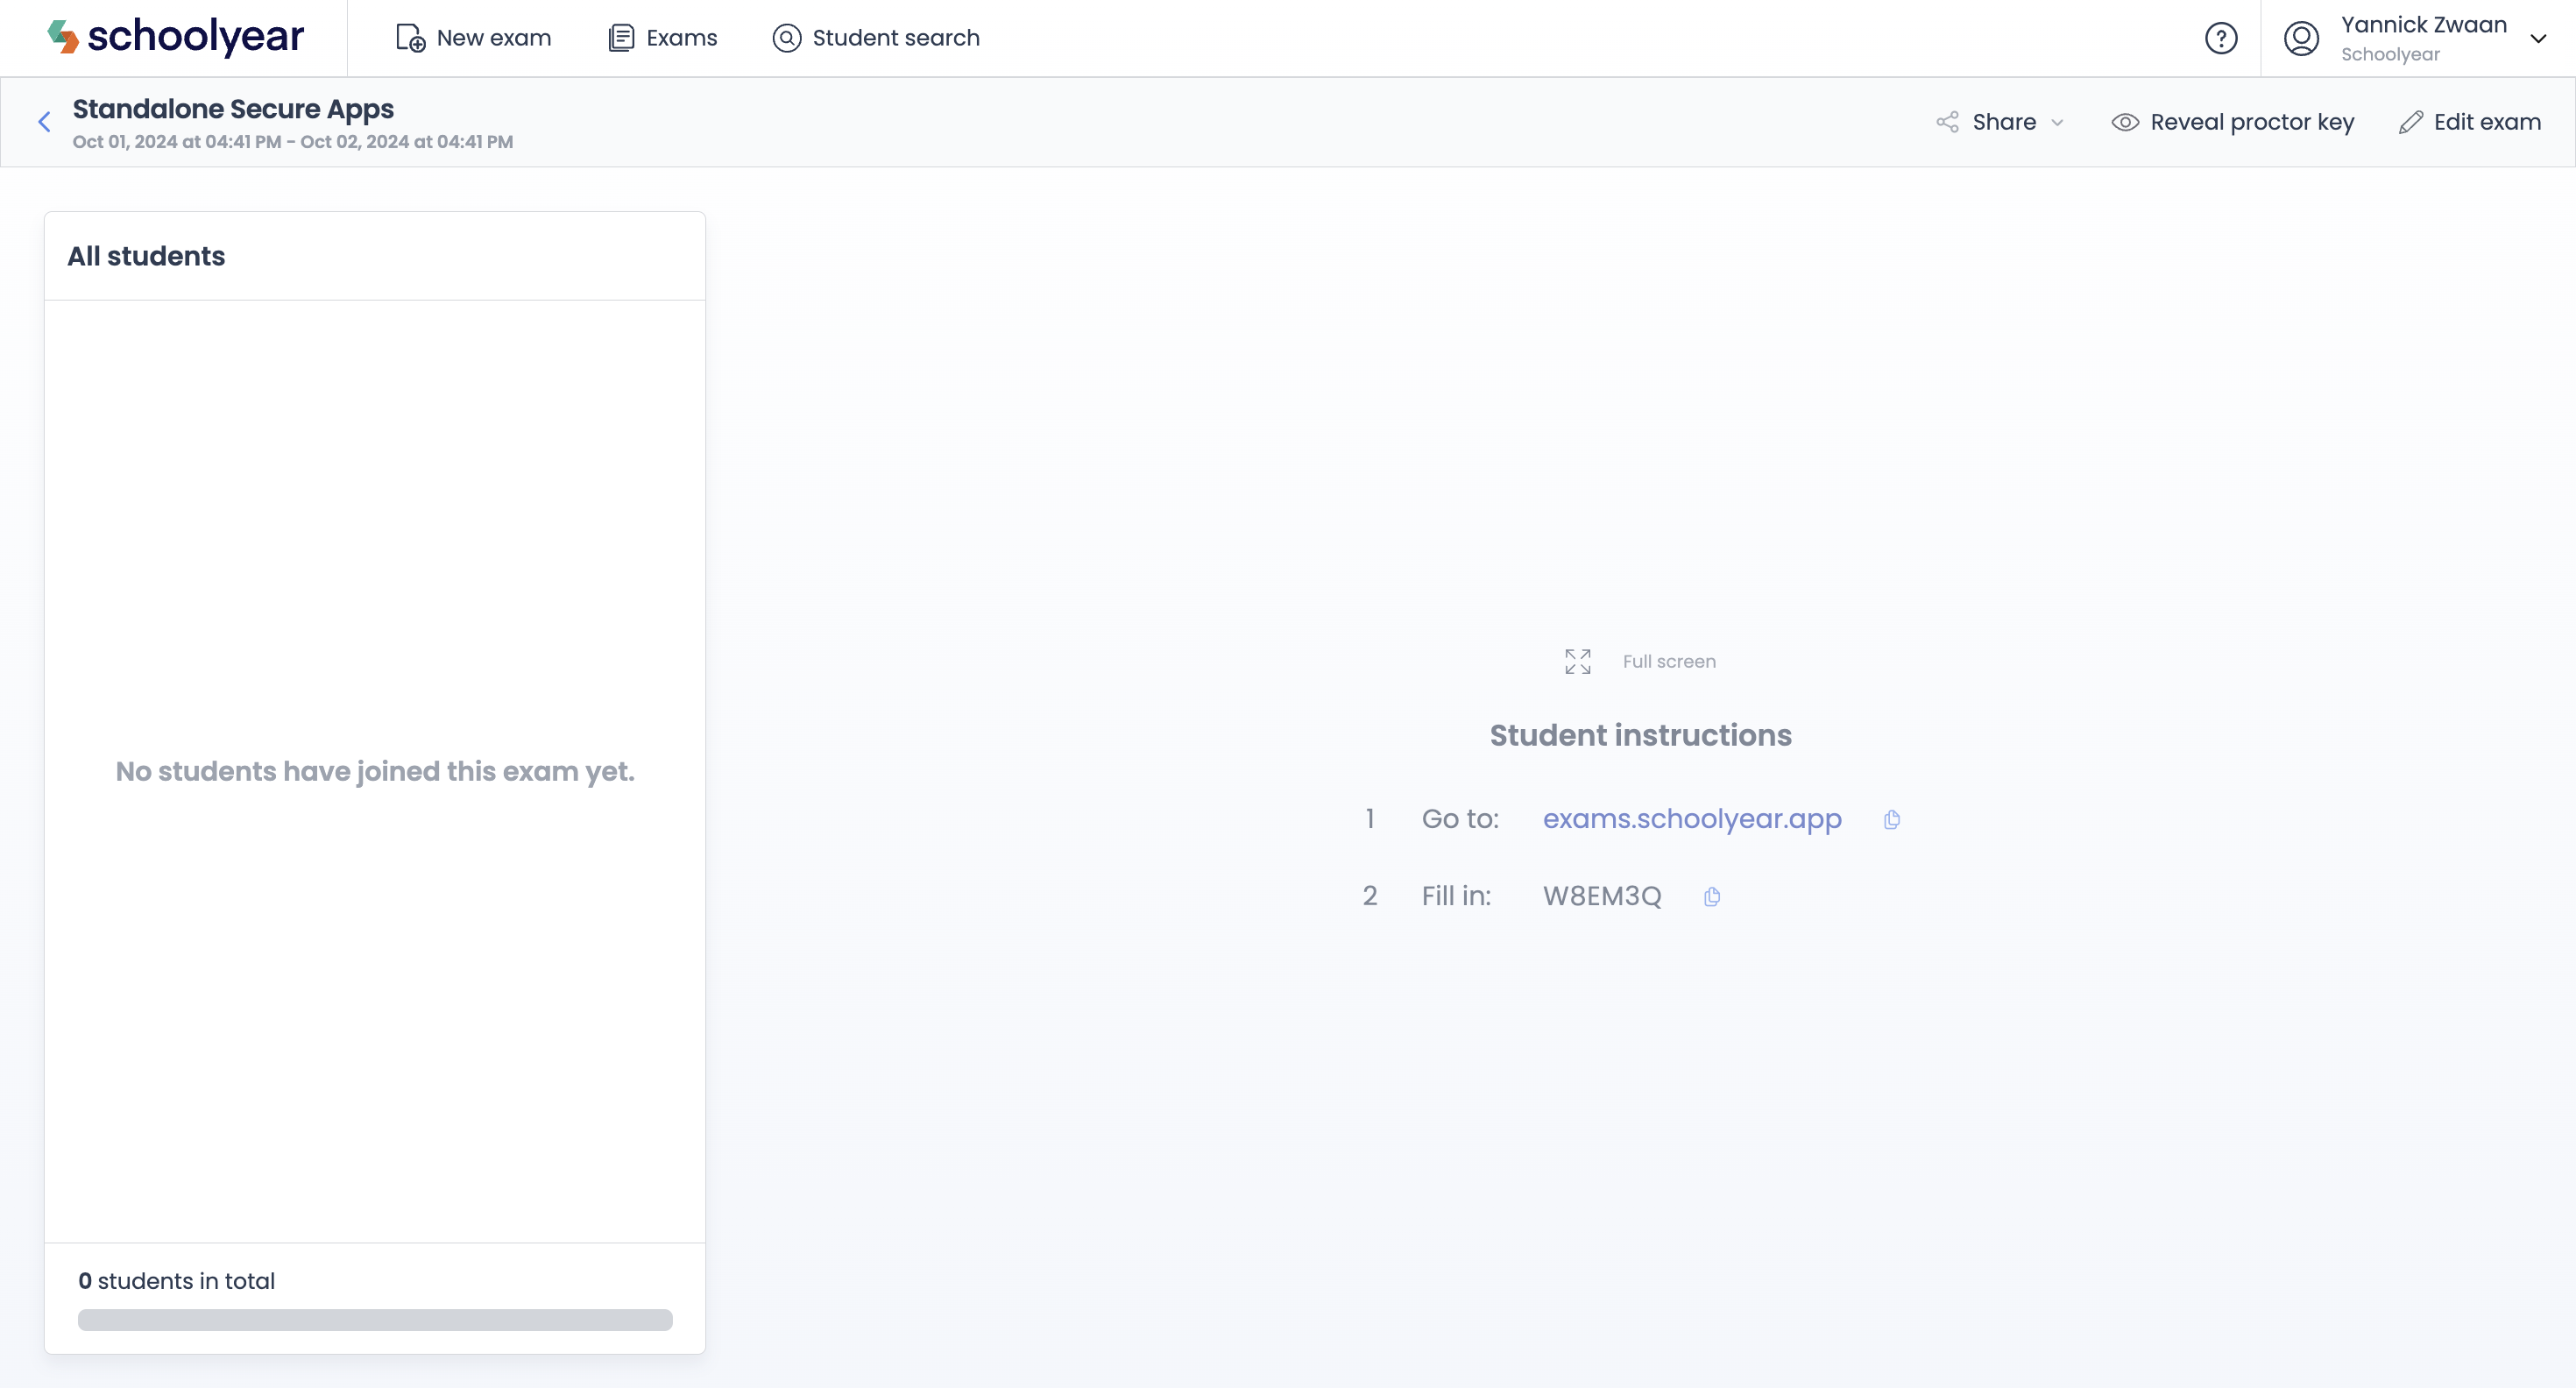
Task: Go to the Exams list
Action: 663,38
